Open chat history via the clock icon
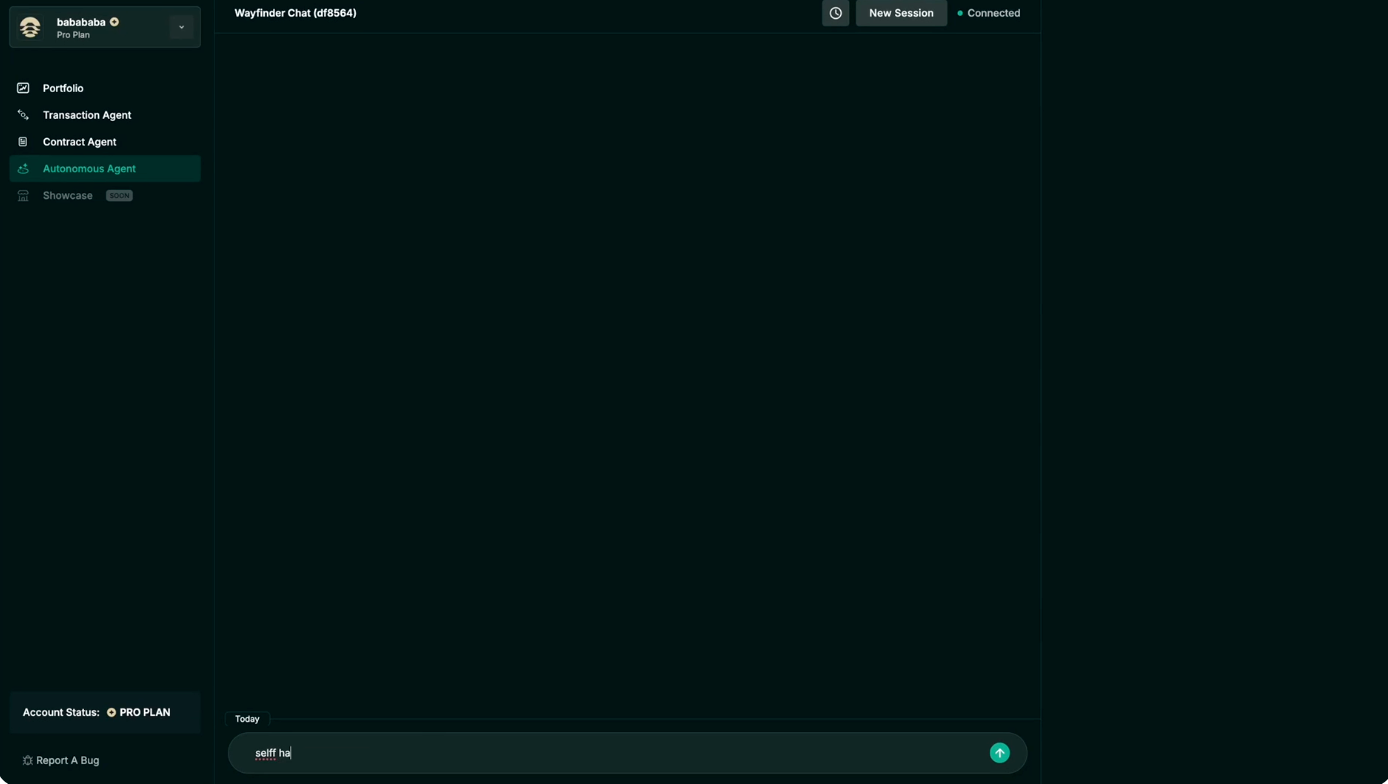The width and height of the screenshot is (1388, 784). pos(835,13)
